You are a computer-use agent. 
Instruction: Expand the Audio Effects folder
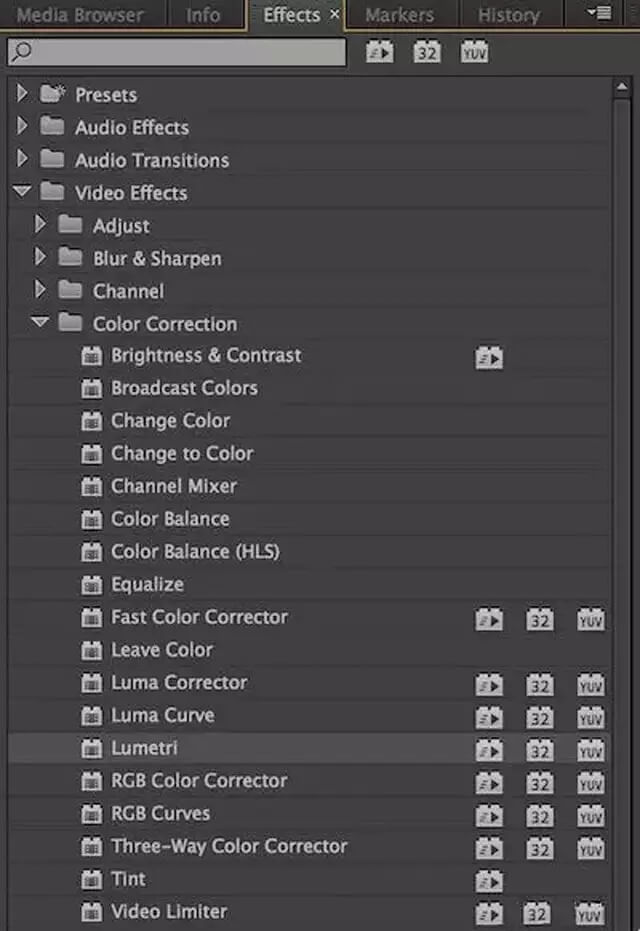point(23,127)
